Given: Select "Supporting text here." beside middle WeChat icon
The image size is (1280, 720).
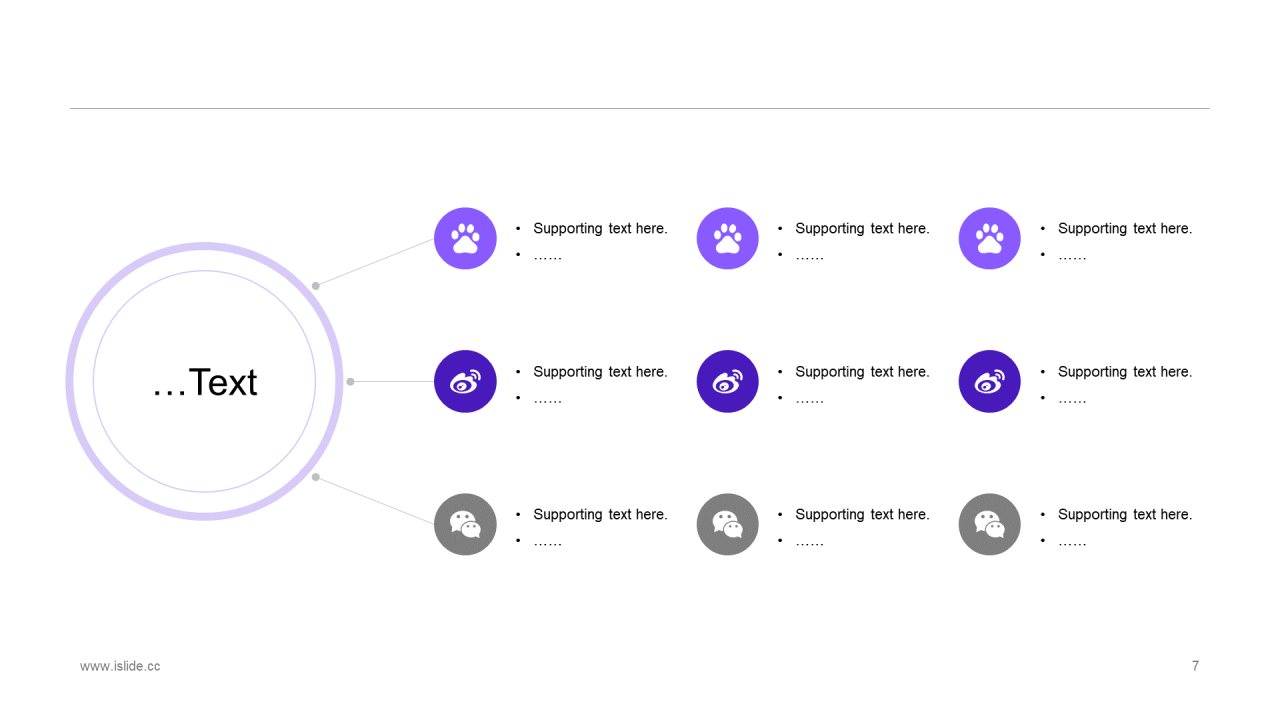Looking at the screenshot, I should pos(862,515).
